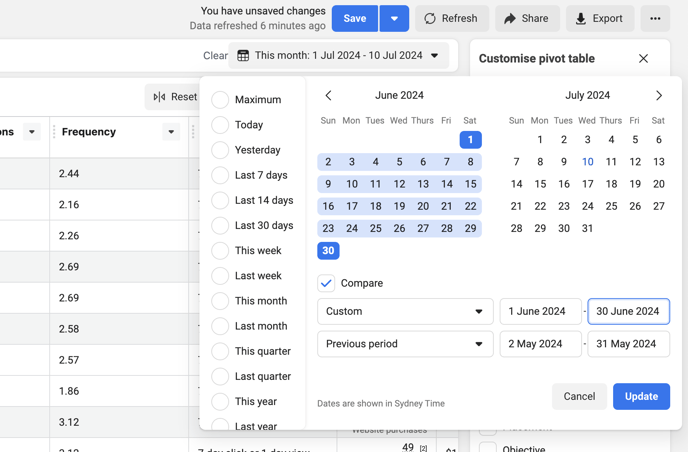The width and height of the screenshot is (688, 452).
Task: Select 1 June 2024 in calendar
Action: click(470, 140)
